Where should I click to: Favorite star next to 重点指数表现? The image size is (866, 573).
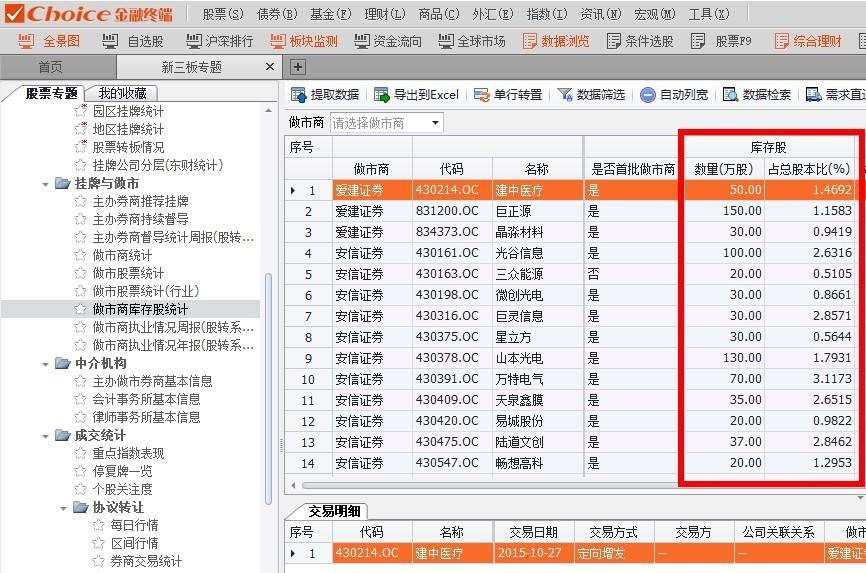click(x=81, y=453)
